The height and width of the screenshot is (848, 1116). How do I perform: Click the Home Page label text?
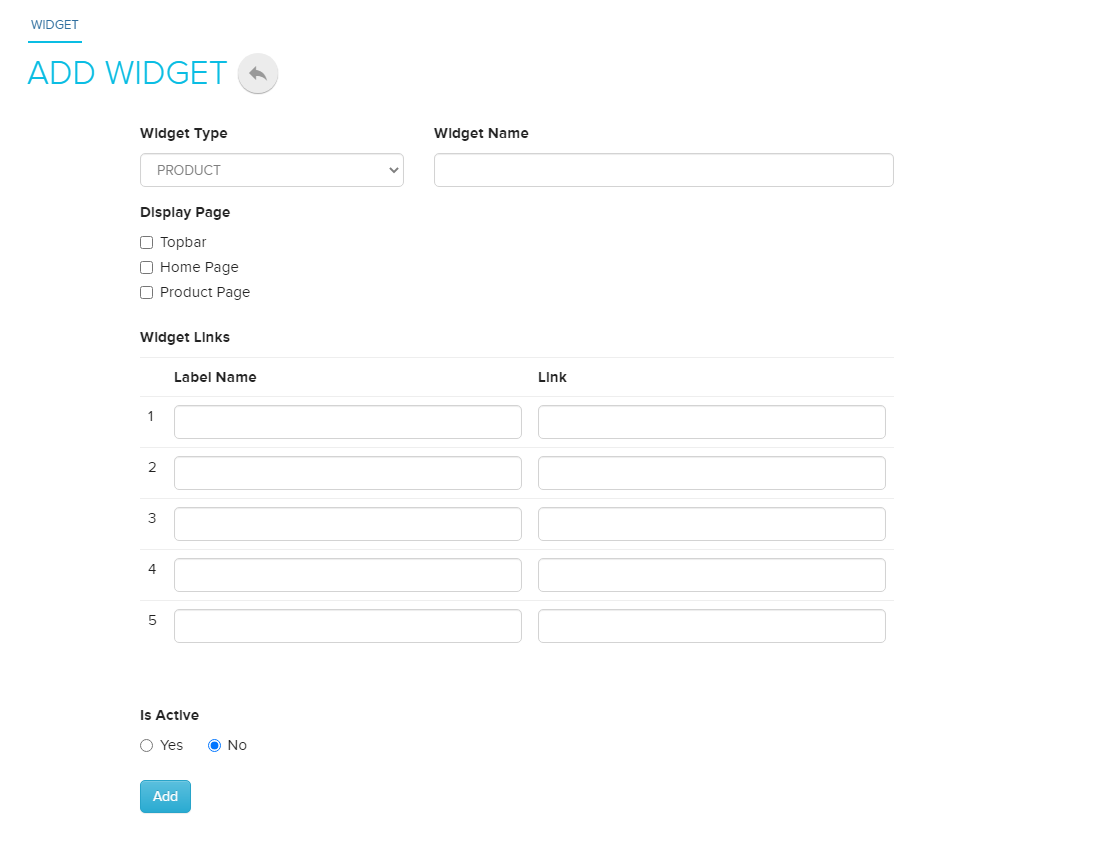coord(199,267)
